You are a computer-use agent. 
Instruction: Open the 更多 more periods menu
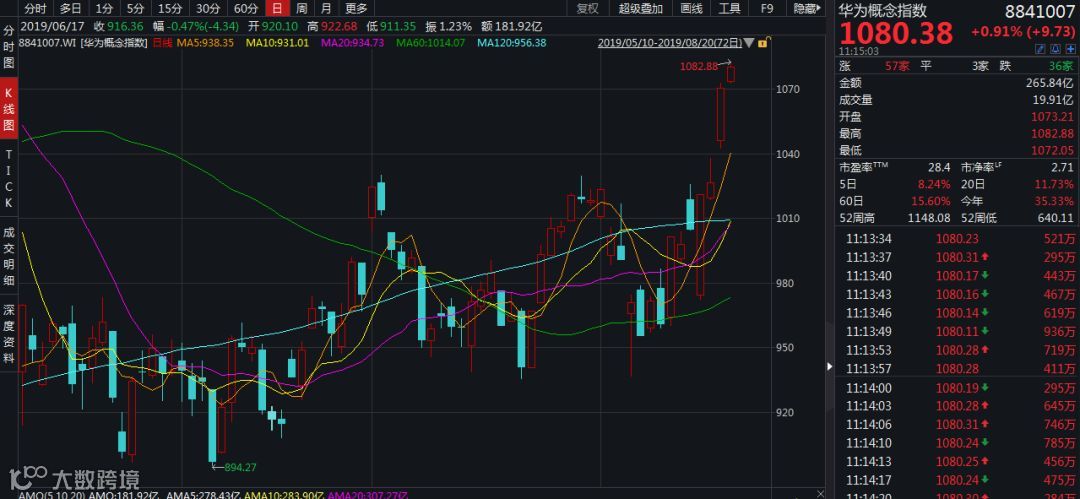[x=356, y=9]
